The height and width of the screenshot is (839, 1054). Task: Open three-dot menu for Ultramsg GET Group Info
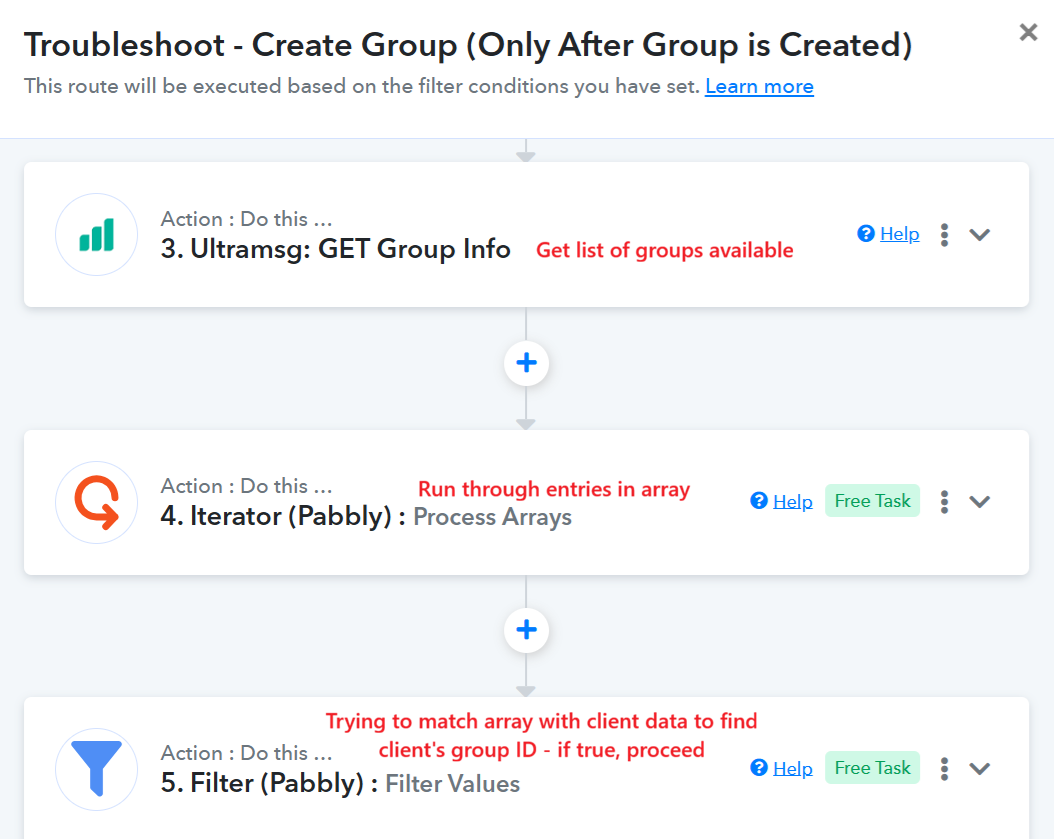(x=944, y=235)
